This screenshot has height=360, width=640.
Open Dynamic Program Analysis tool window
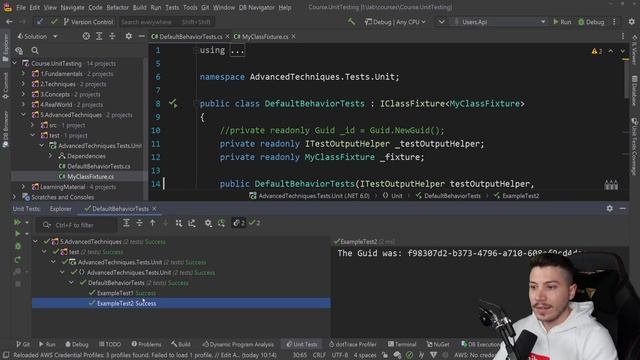(238, 344)
